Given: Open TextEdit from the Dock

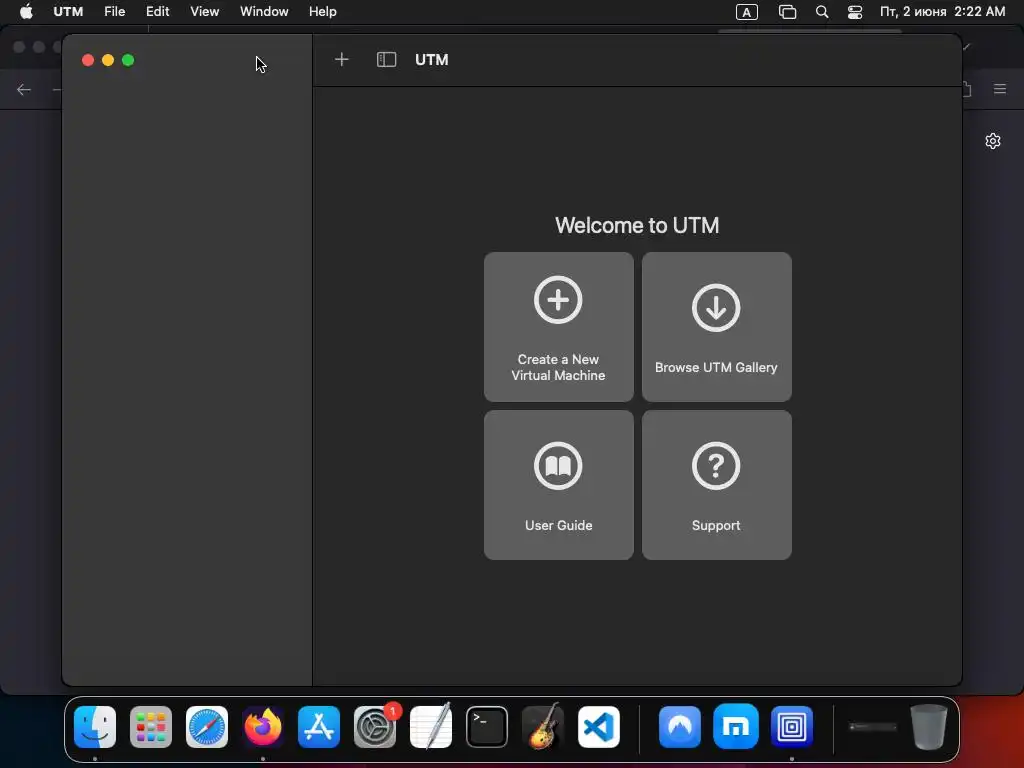Looking at the screenshot, I should tap(431, 727).
